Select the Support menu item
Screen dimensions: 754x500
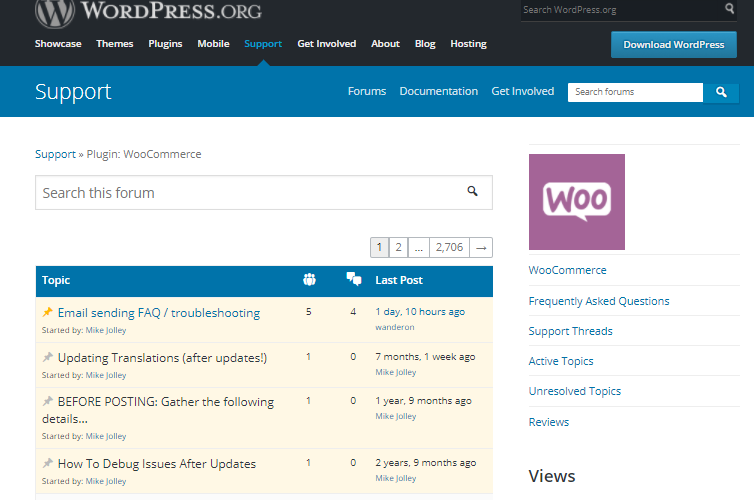(263, 44)
